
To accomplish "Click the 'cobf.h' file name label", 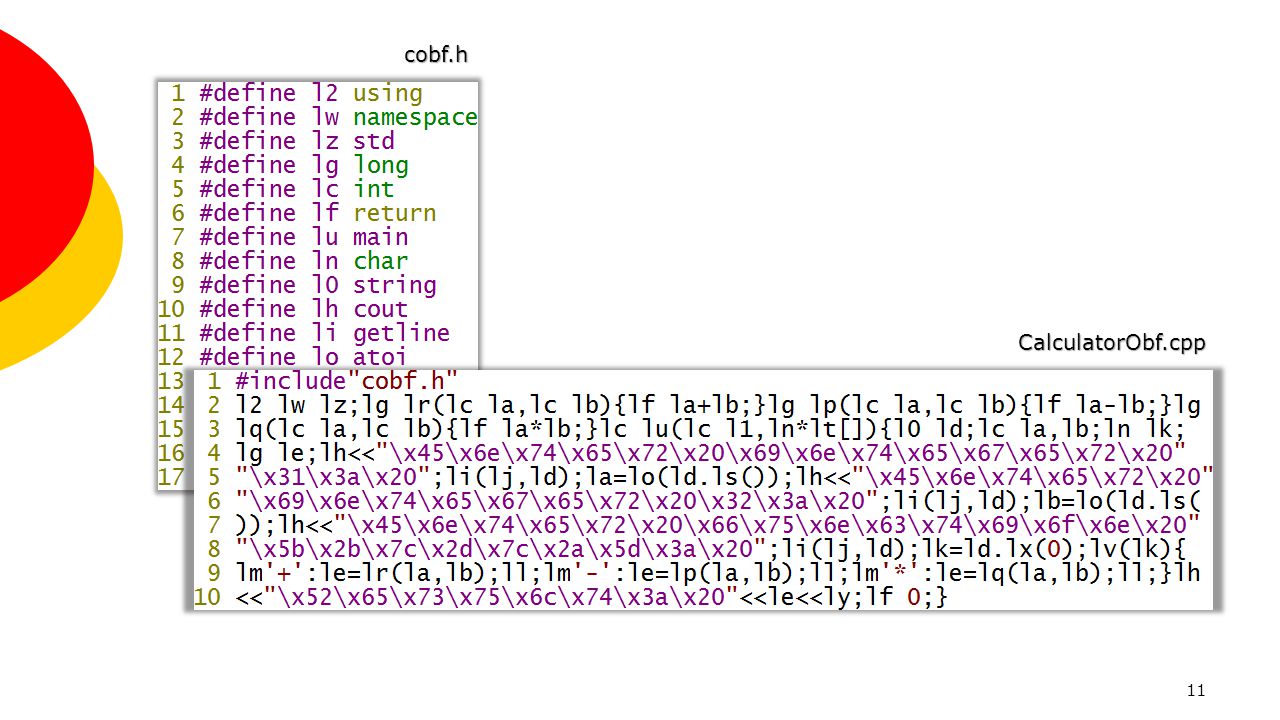I will tap(435, 55).
